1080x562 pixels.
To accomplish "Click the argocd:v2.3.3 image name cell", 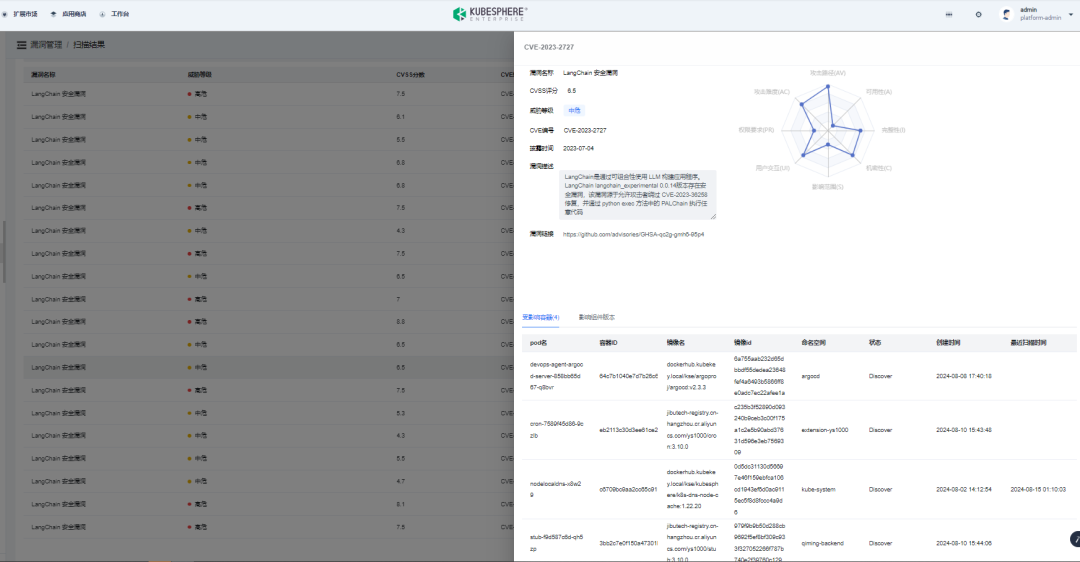I will coord(692,376).
